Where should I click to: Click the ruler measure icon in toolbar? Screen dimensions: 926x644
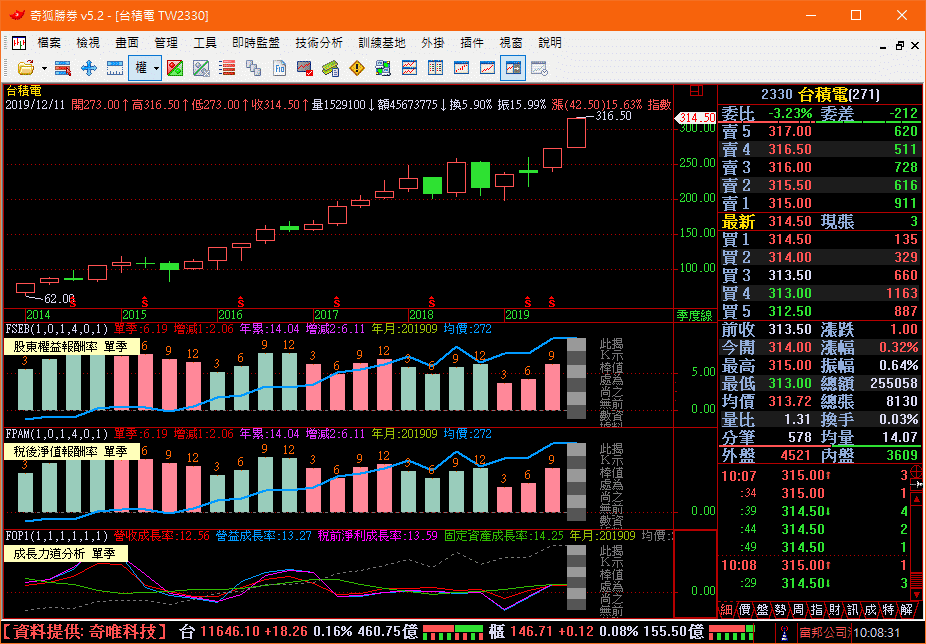pyautogui.click(x=115, y=69)
